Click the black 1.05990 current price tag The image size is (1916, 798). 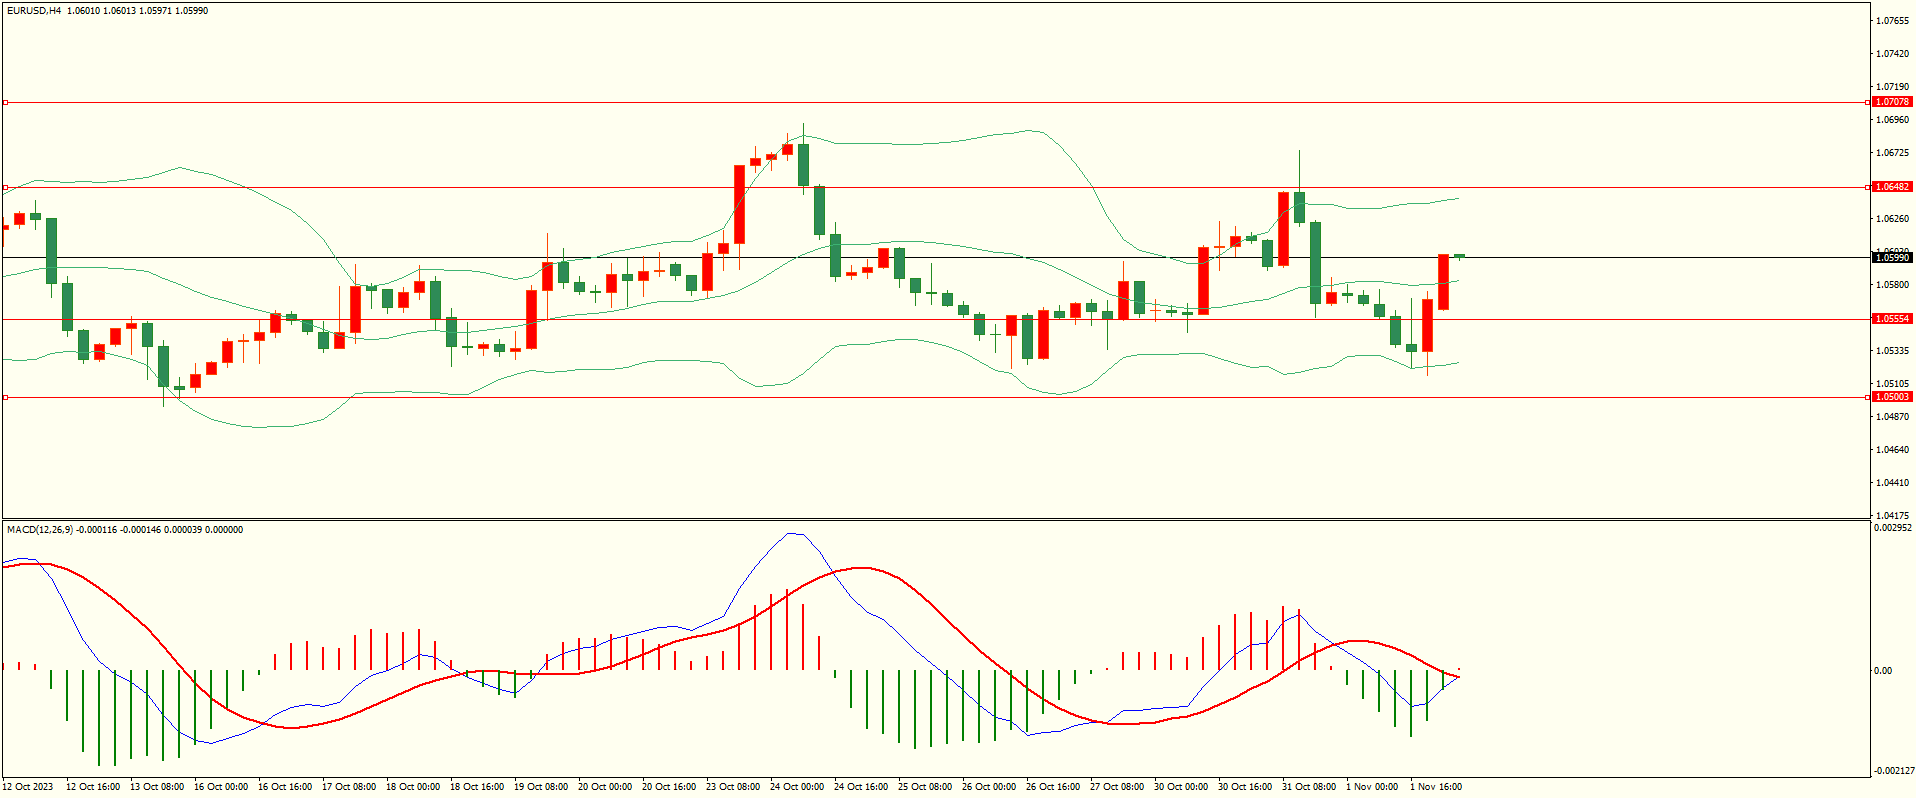1891,258
